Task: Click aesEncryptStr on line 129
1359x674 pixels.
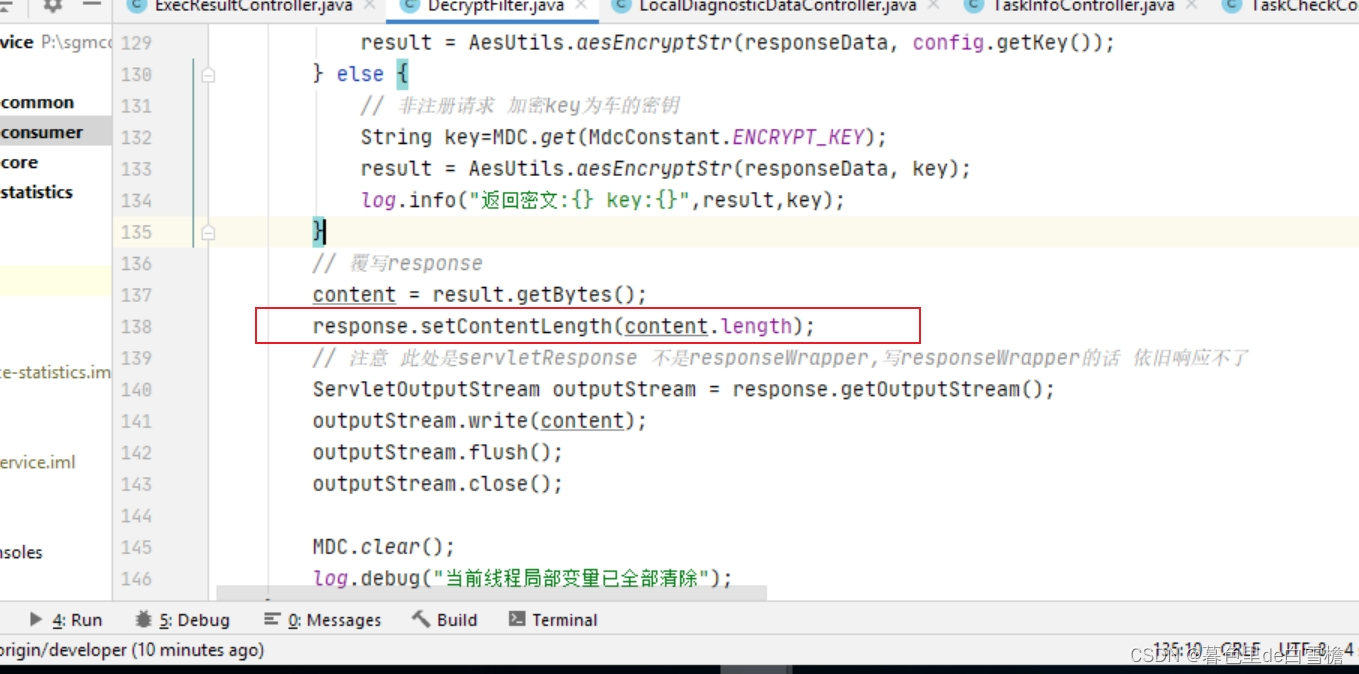Action: (655, 43)
